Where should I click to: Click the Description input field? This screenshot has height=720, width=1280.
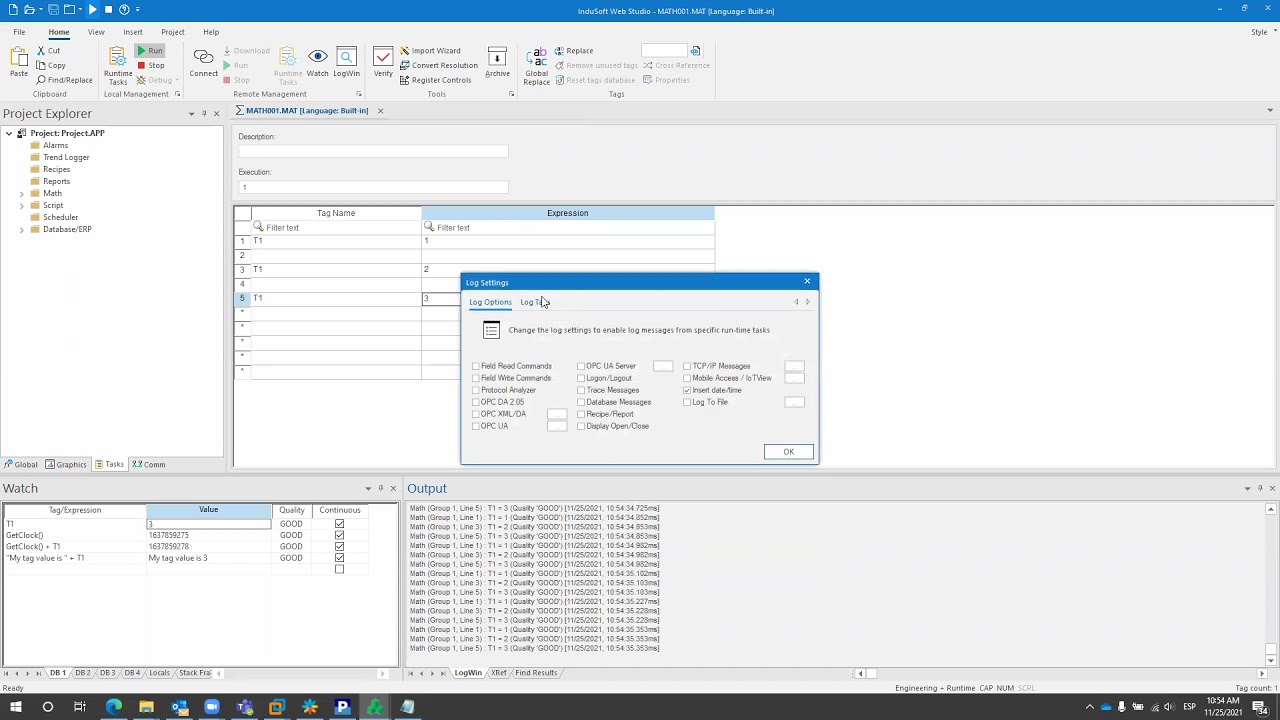pos(373,151)
